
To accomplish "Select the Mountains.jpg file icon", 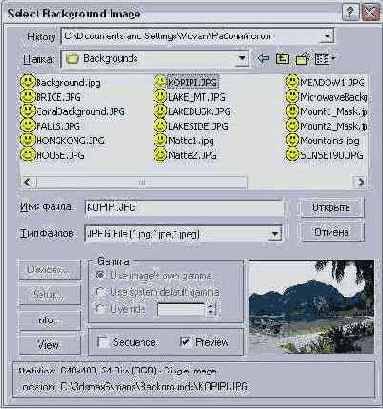I will (x=292, y=140).
